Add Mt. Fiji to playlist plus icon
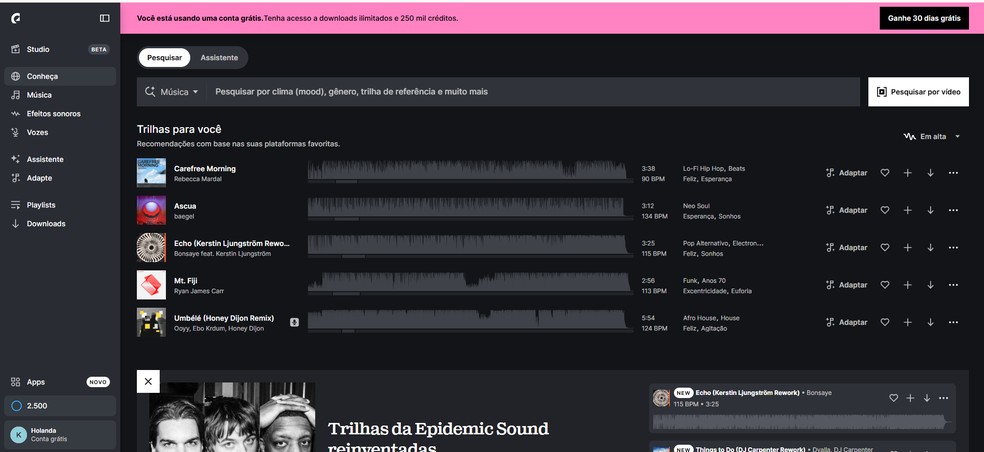 coord(907,285)
